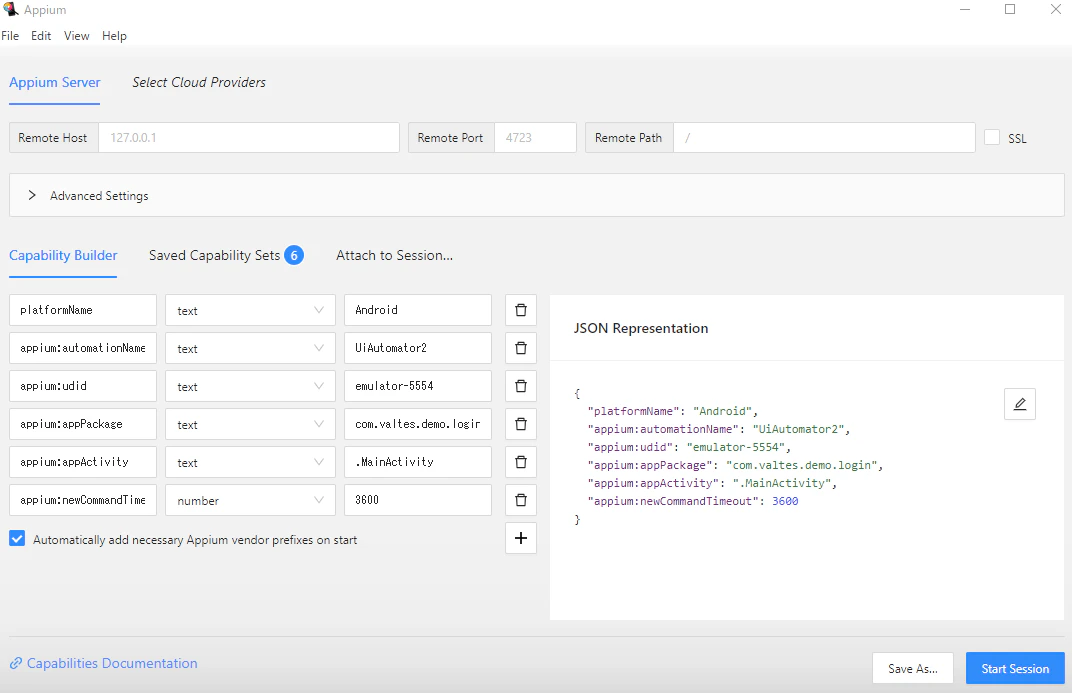Click the Remote Path input field
This screenshot has height=693, width=1072.
pos(824,137)
